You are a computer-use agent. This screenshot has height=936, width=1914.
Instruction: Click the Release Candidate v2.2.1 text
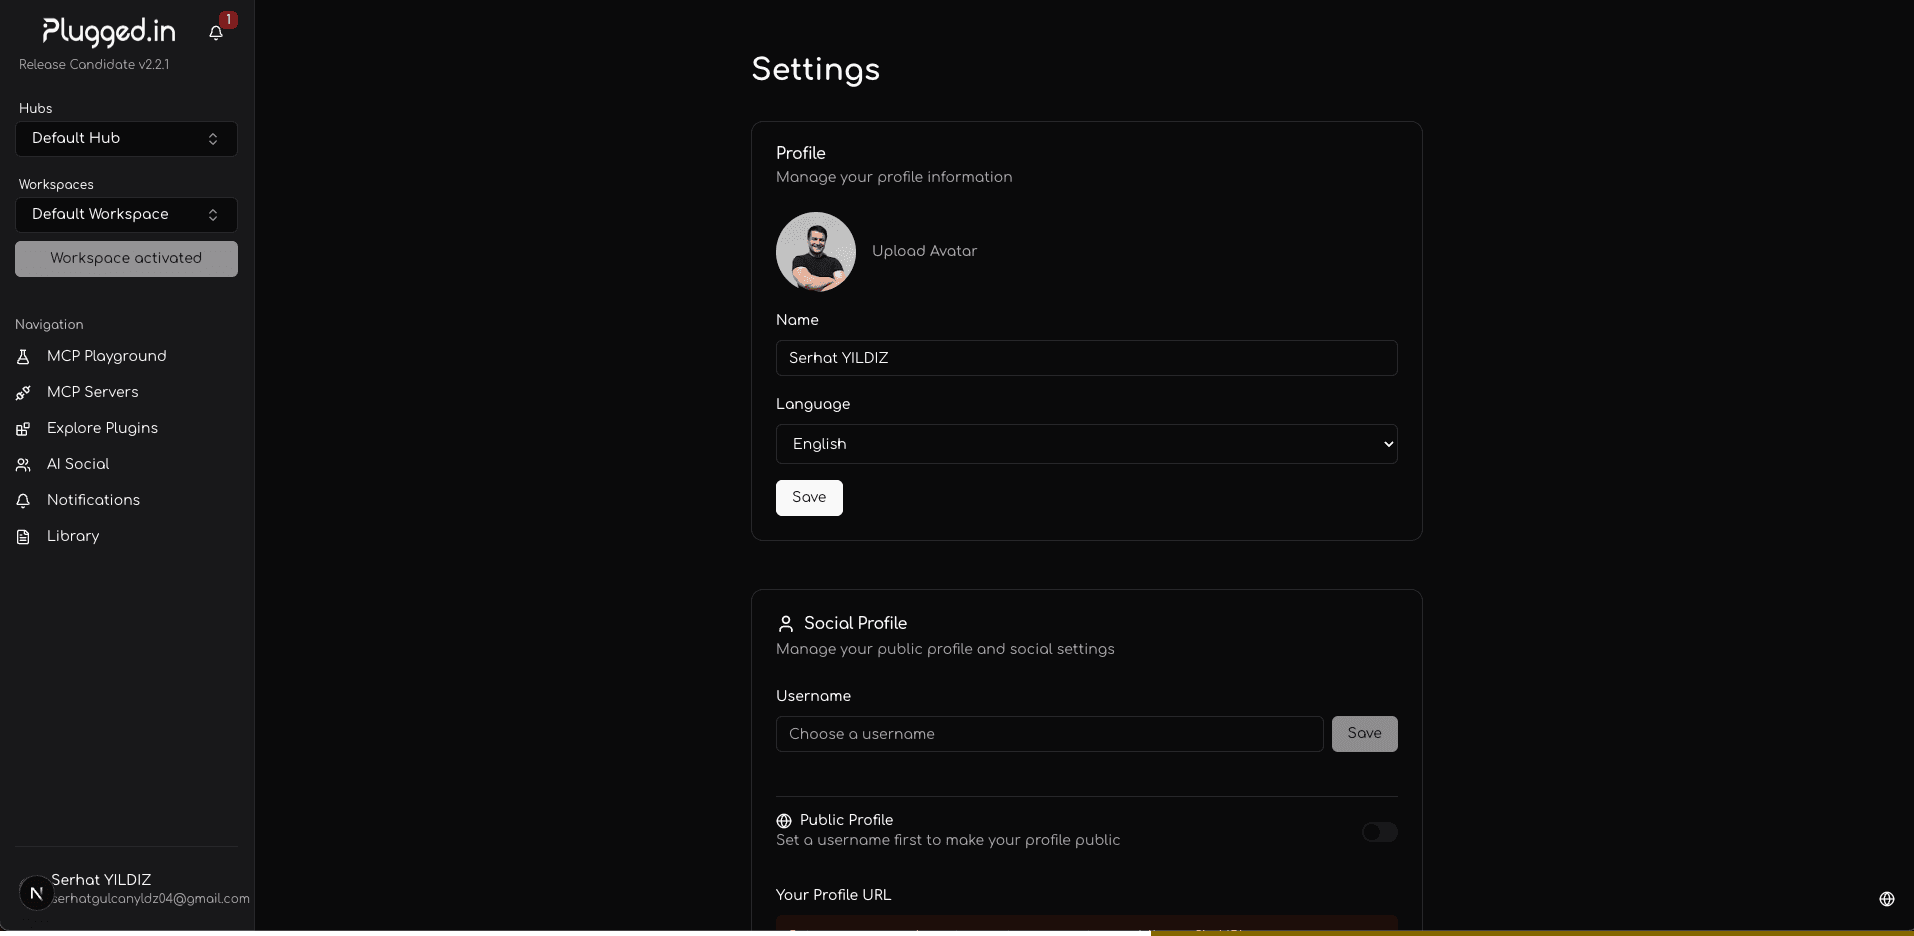[x=94, y=65]
